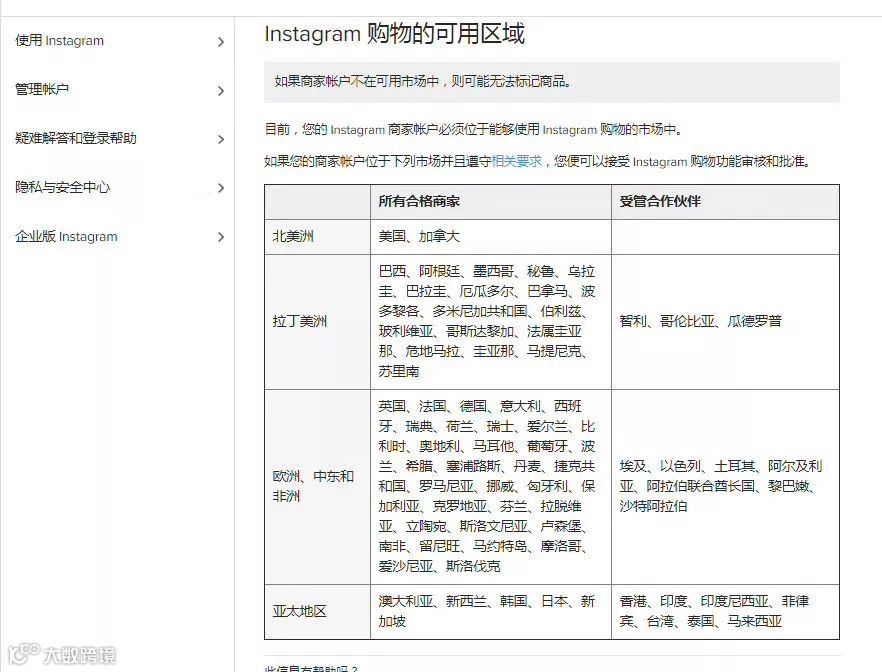Open the 管理帐户 sidebar item
The width and height of the screenshot is (882, 672).
point(42,89)
